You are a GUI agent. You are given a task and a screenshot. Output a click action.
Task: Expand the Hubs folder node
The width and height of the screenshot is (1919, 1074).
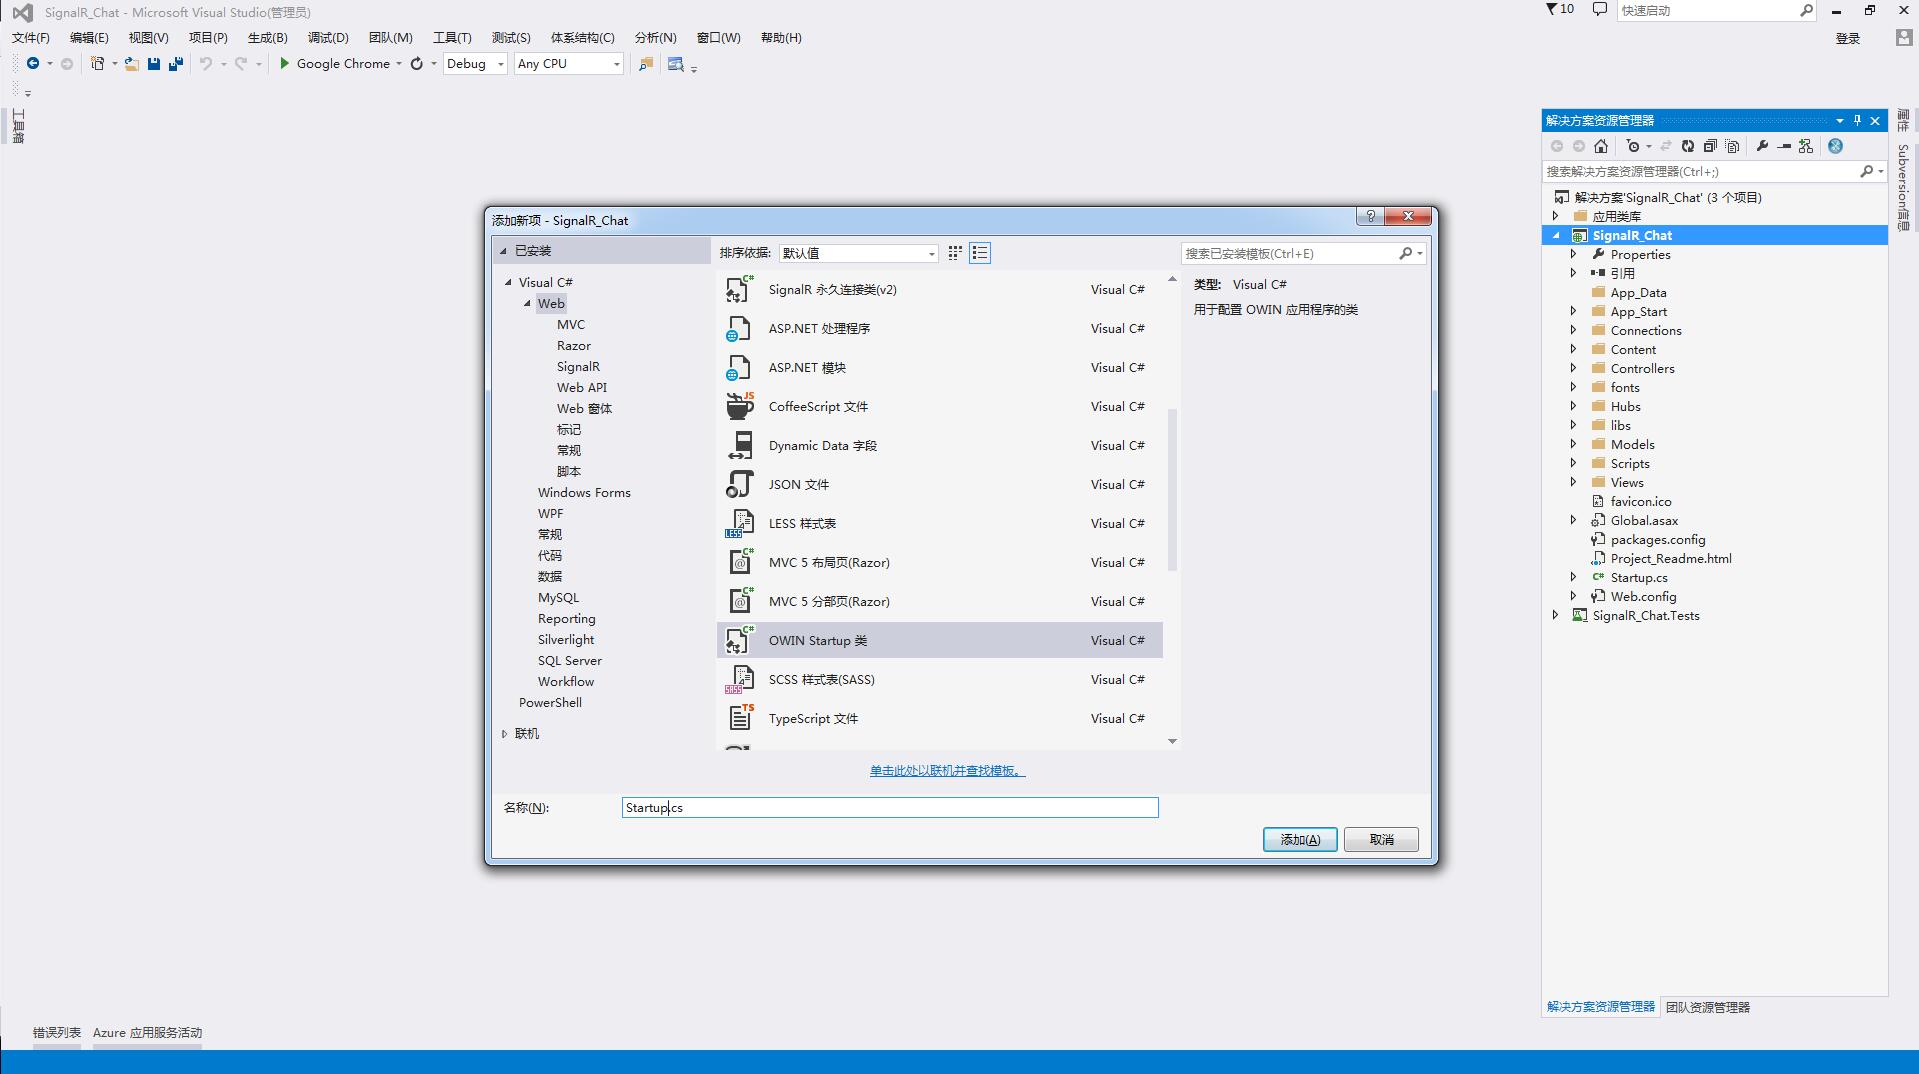point(1573,406)
